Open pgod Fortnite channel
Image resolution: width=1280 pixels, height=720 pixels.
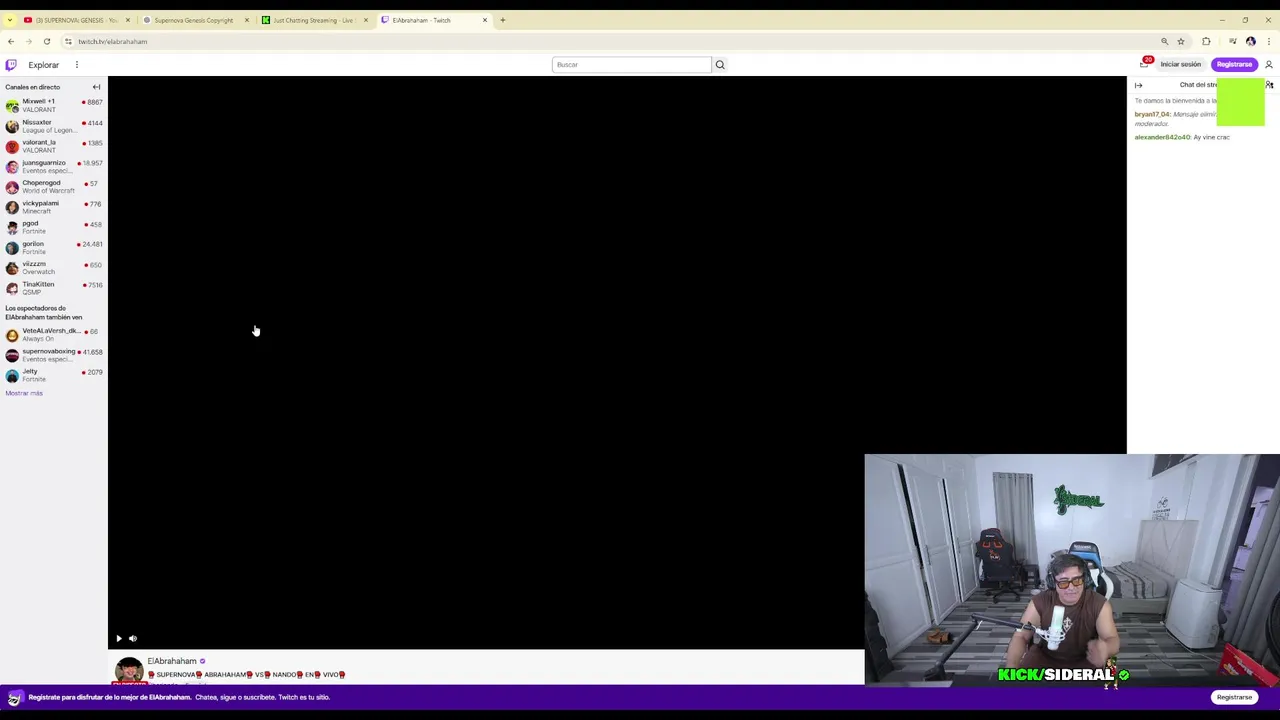(54, 227)
